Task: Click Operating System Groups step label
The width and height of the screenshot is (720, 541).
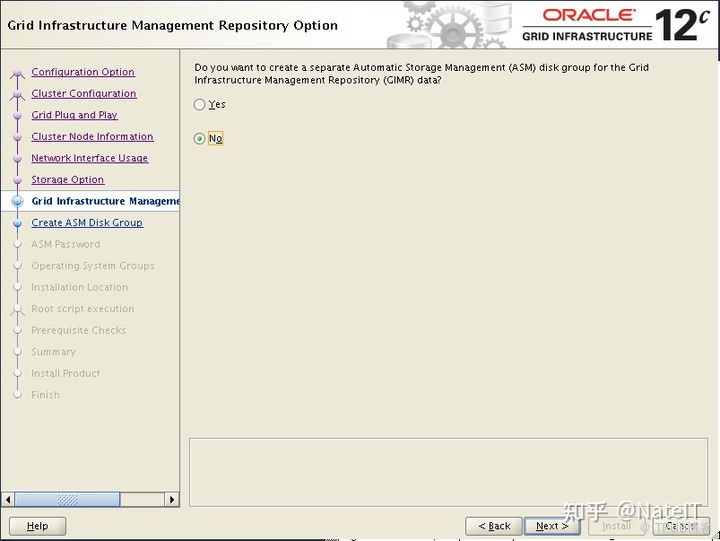Action: [93, 266]
